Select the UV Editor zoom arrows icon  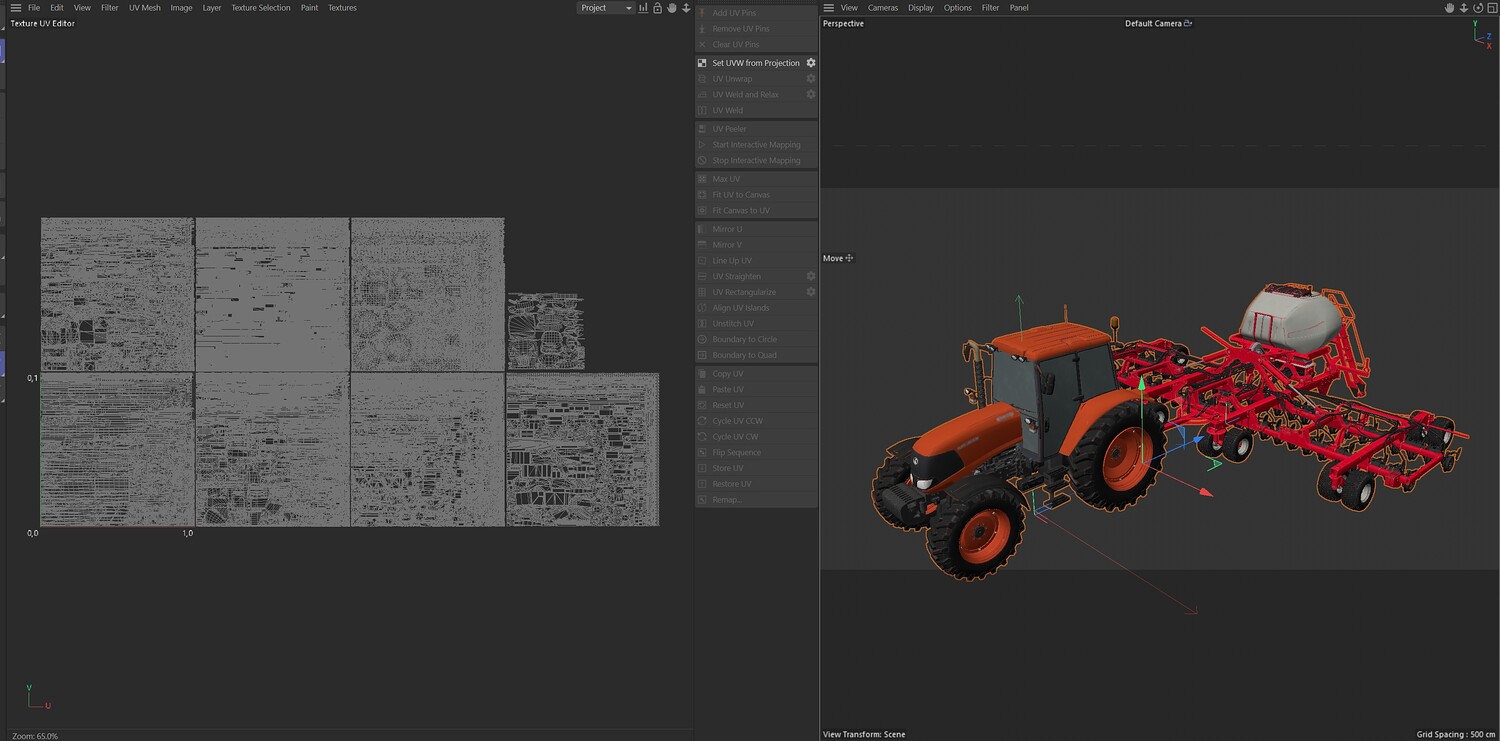tap(686, 8)
